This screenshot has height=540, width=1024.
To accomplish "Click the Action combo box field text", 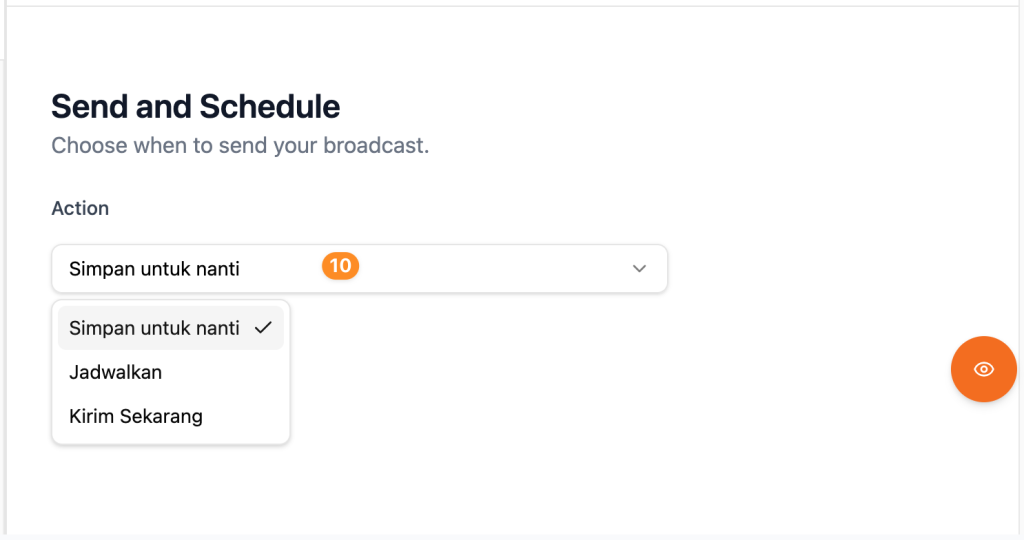I will point(154,269).
